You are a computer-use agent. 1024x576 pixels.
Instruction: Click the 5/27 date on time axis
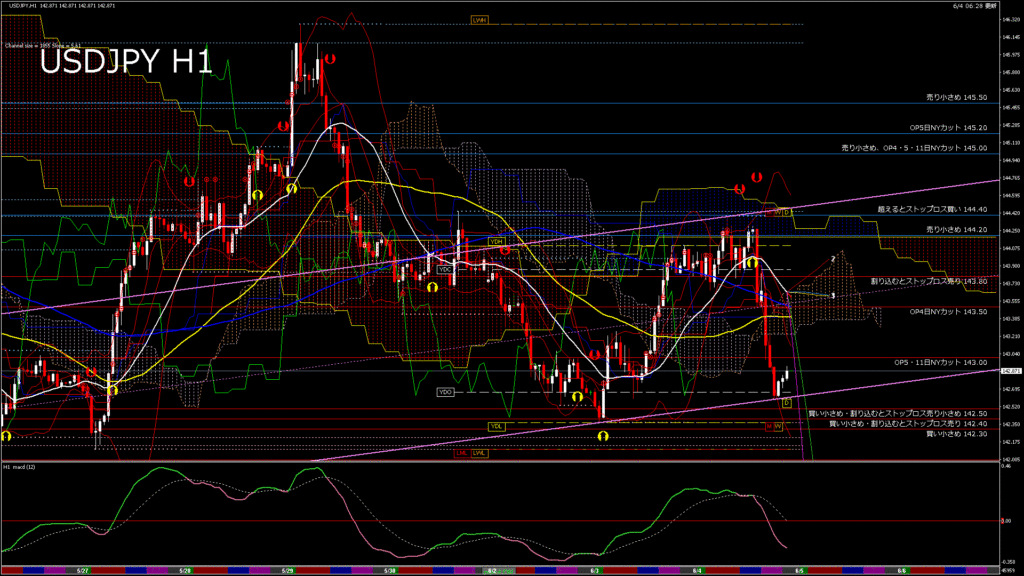(x=82, y=571)
